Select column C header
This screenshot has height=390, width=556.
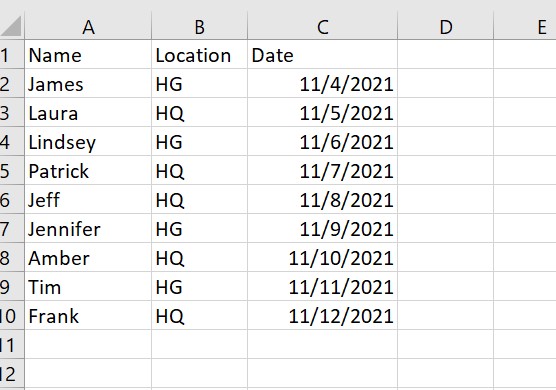(x=322, y=26)
